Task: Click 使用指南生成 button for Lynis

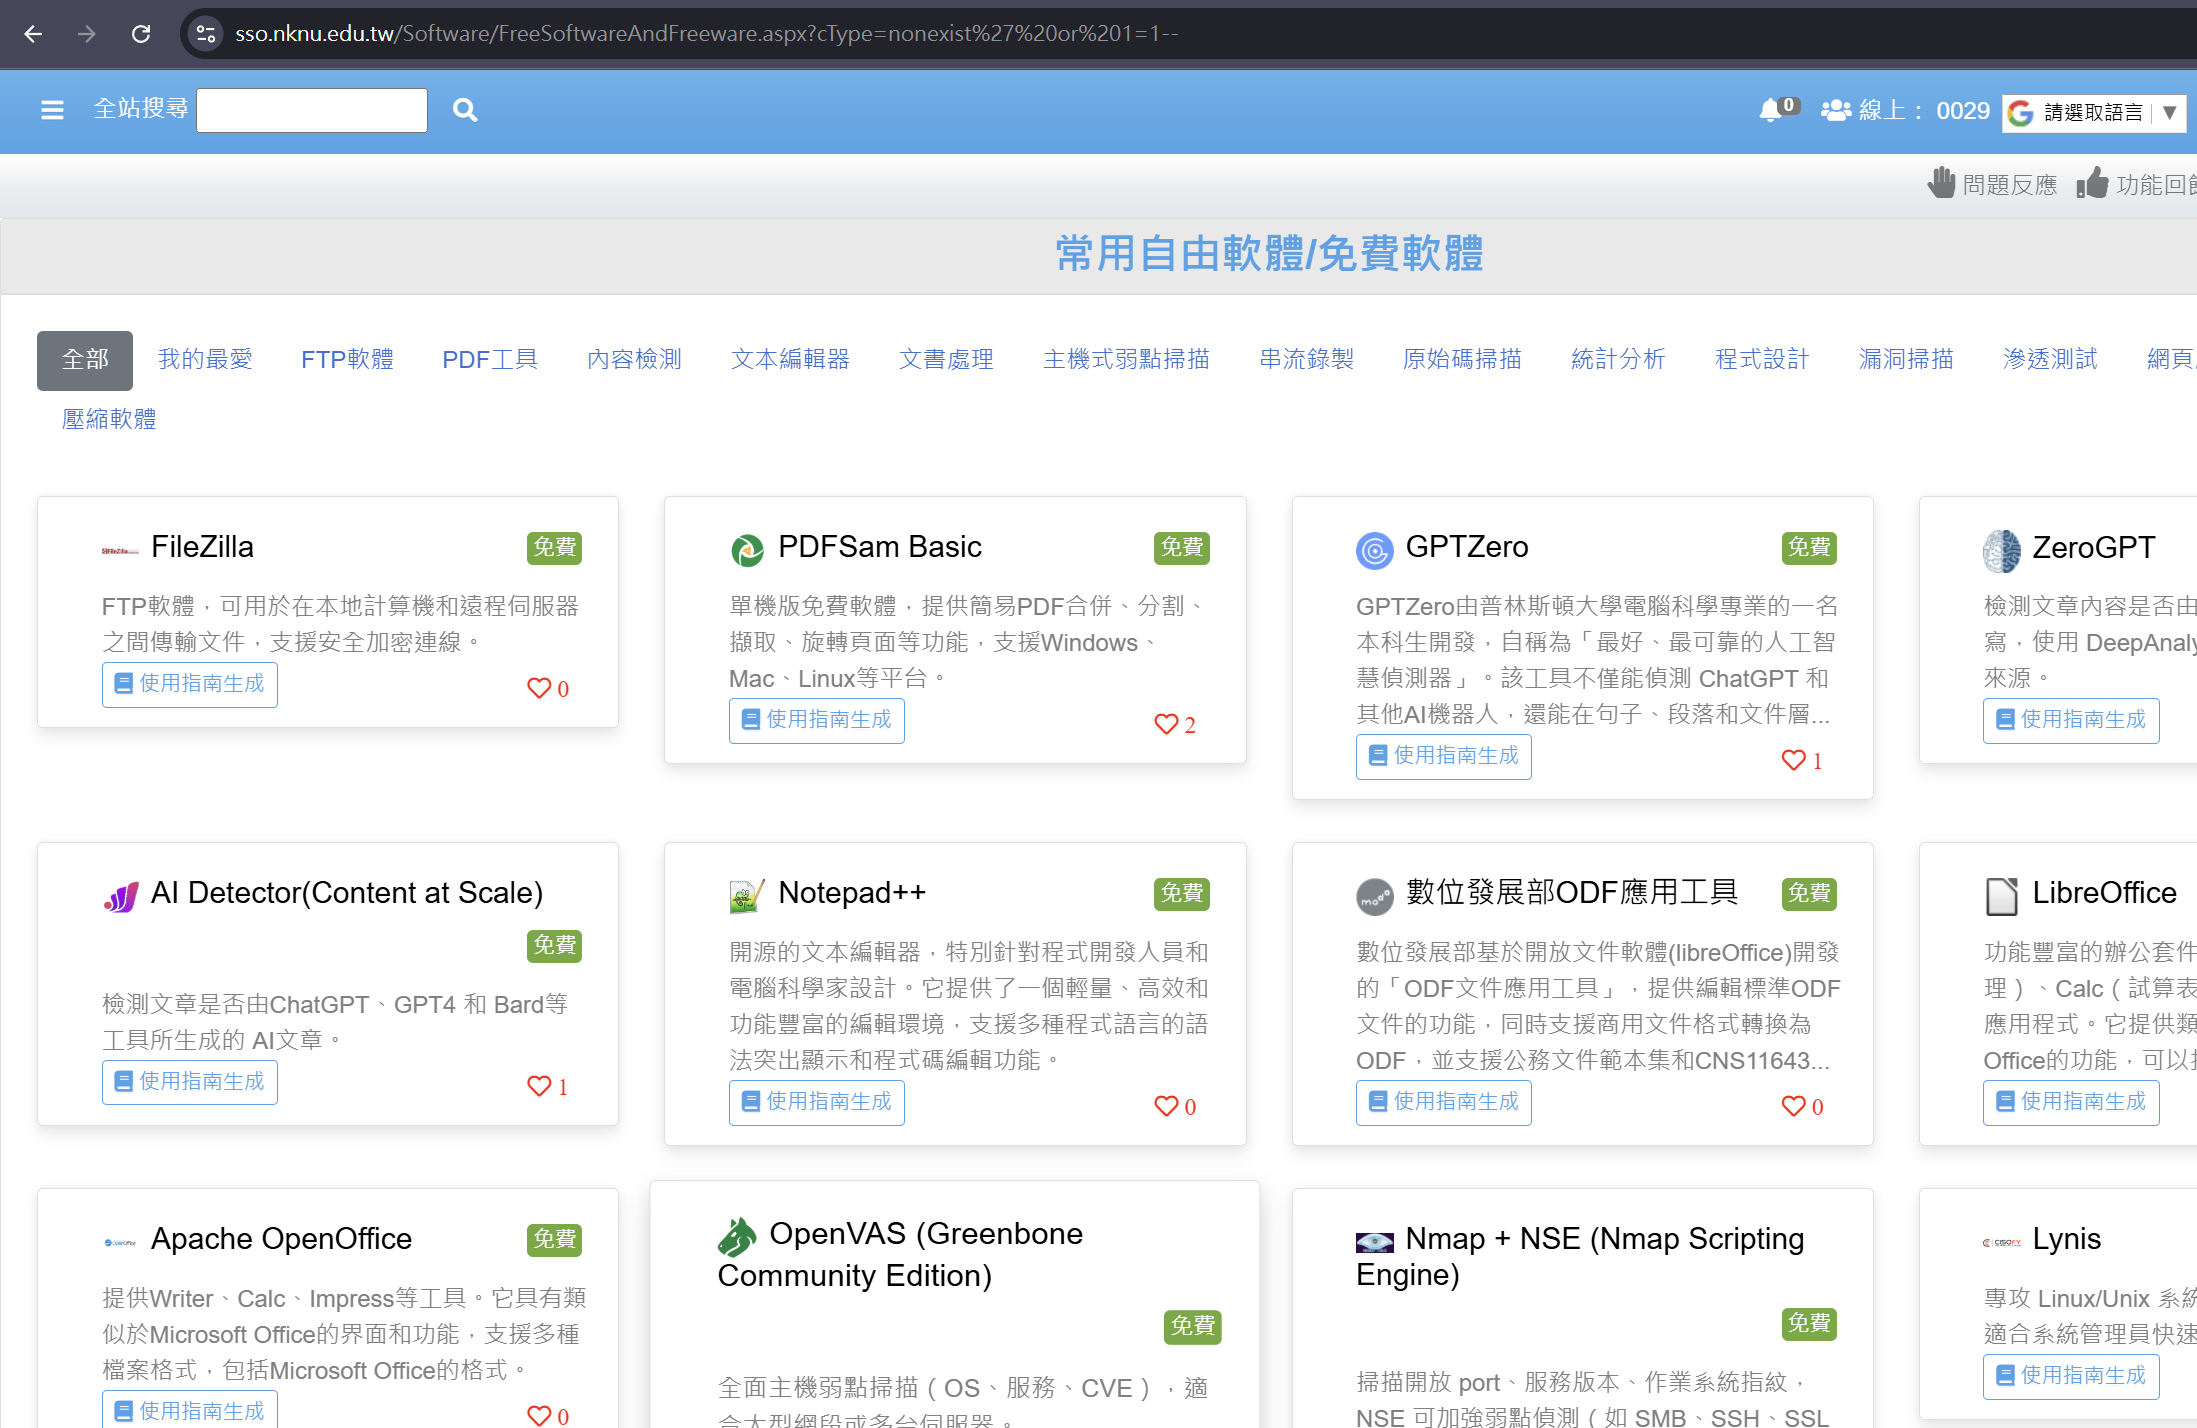Action: 2071,1377
